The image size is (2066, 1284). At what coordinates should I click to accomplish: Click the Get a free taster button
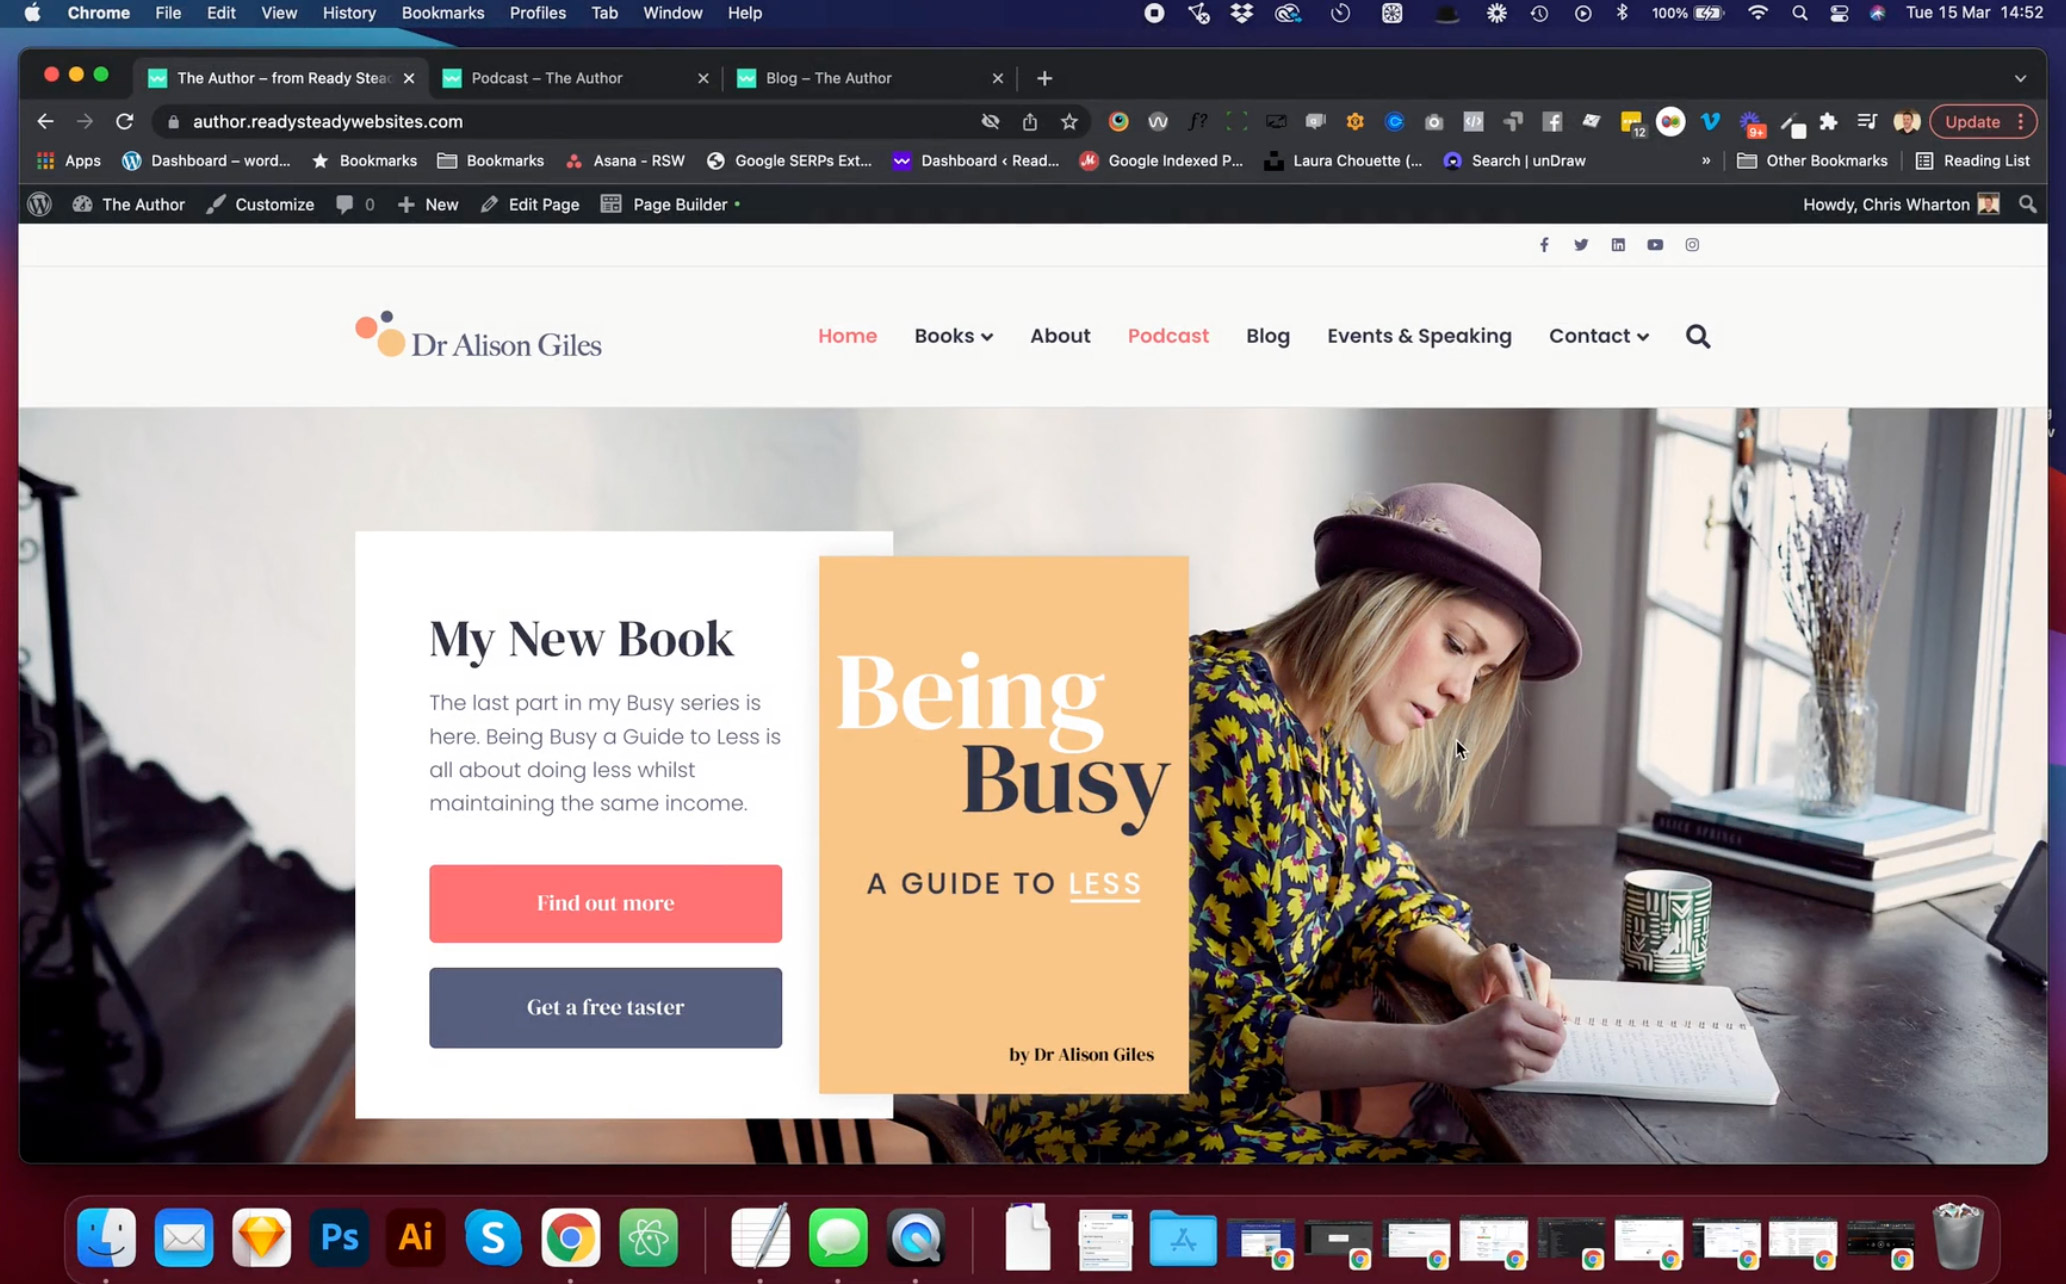pos(605,1007)
